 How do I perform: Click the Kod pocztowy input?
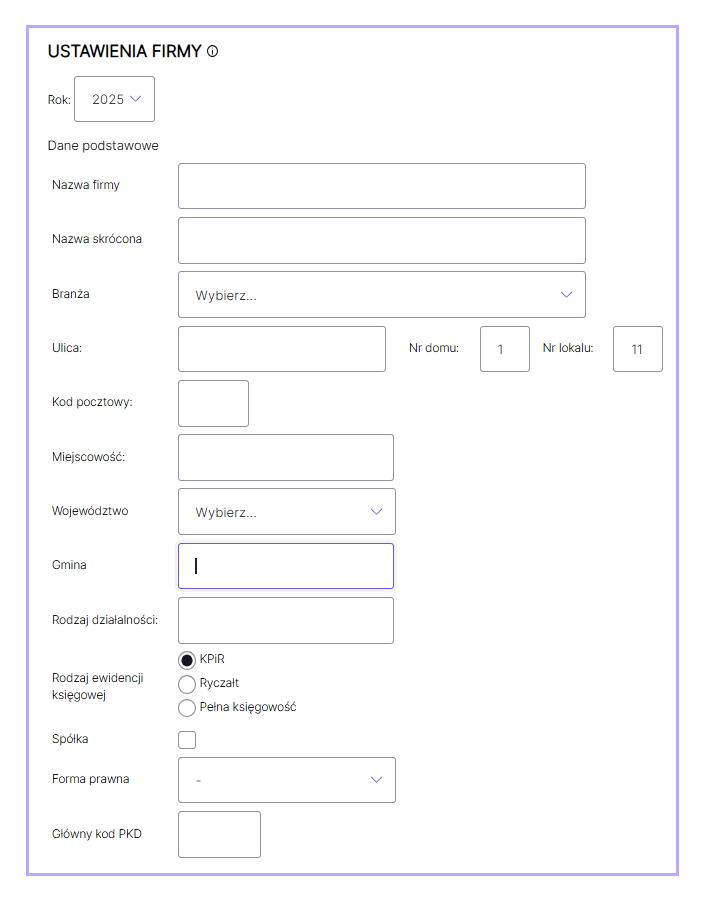[213, 403]
